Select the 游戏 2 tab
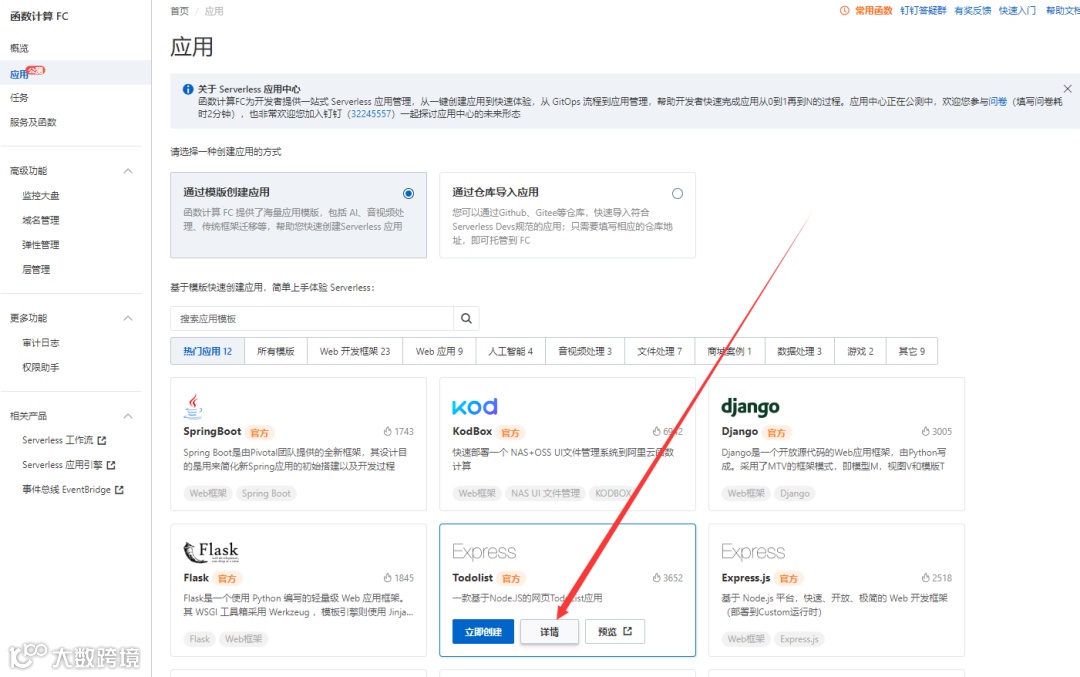Viewport: 1080px width, 677px height. pyautogui.click(x=860, y=351)
